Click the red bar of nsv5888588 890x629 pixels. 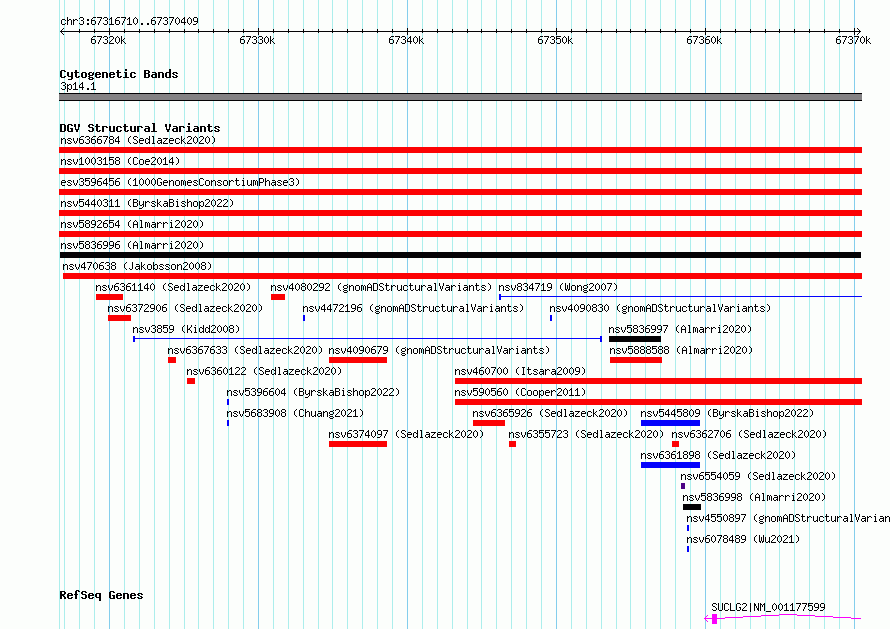(x=636, y=360)
